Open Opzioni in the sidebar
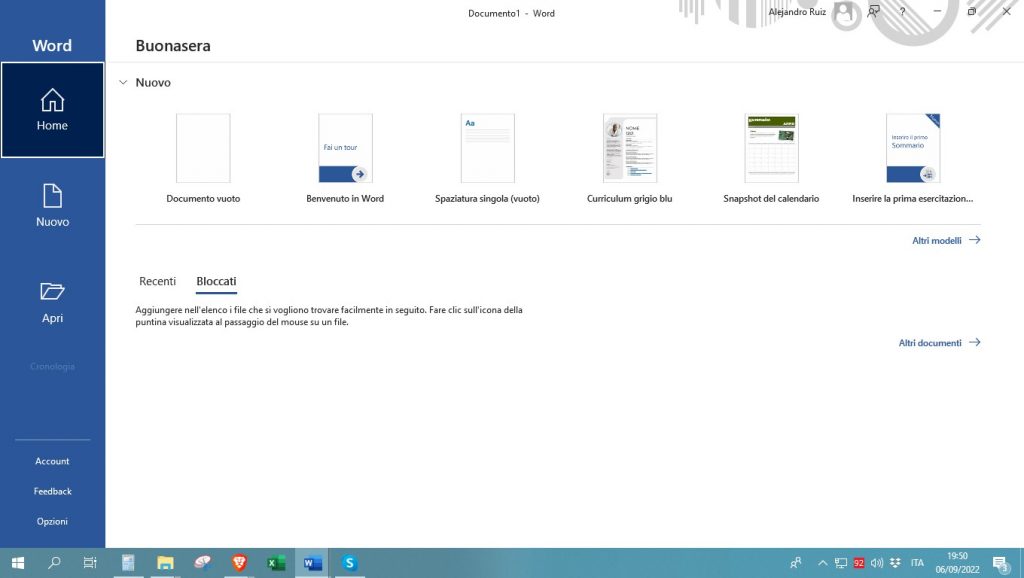1024x578 pixels. 52,521
